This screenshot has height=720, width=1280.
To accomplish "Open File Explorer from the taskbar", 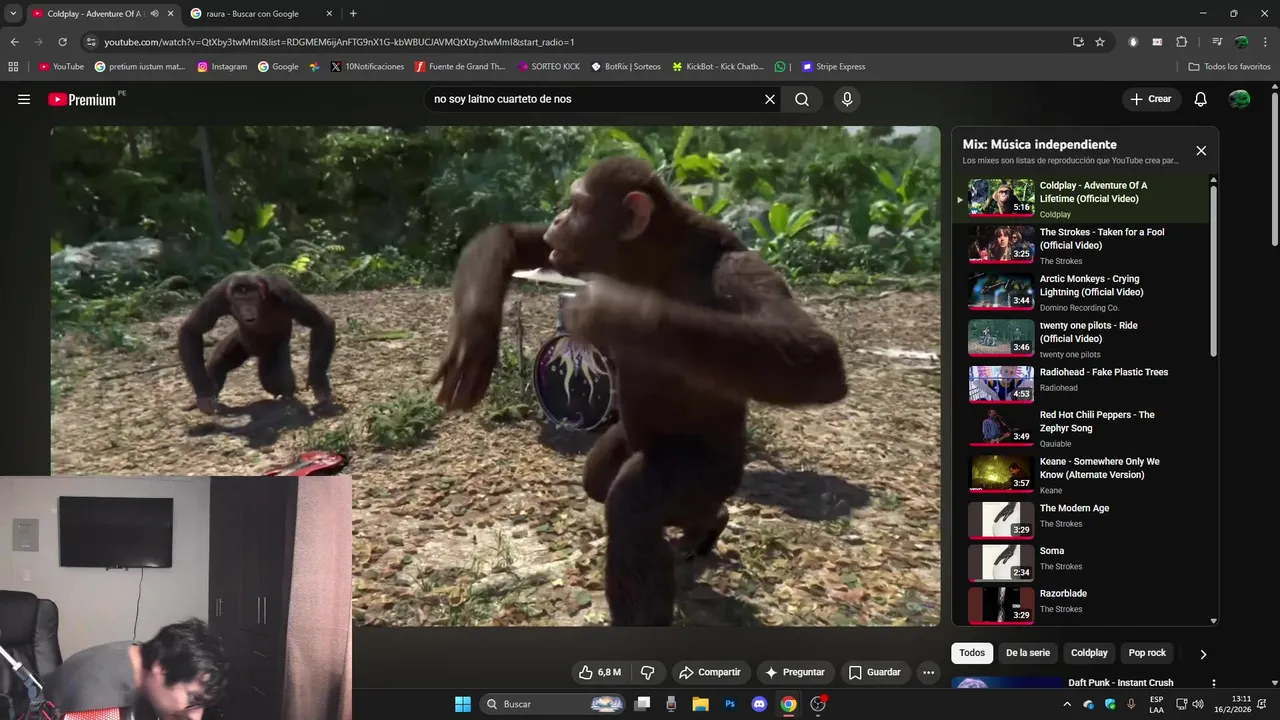I will click(700, 704).
